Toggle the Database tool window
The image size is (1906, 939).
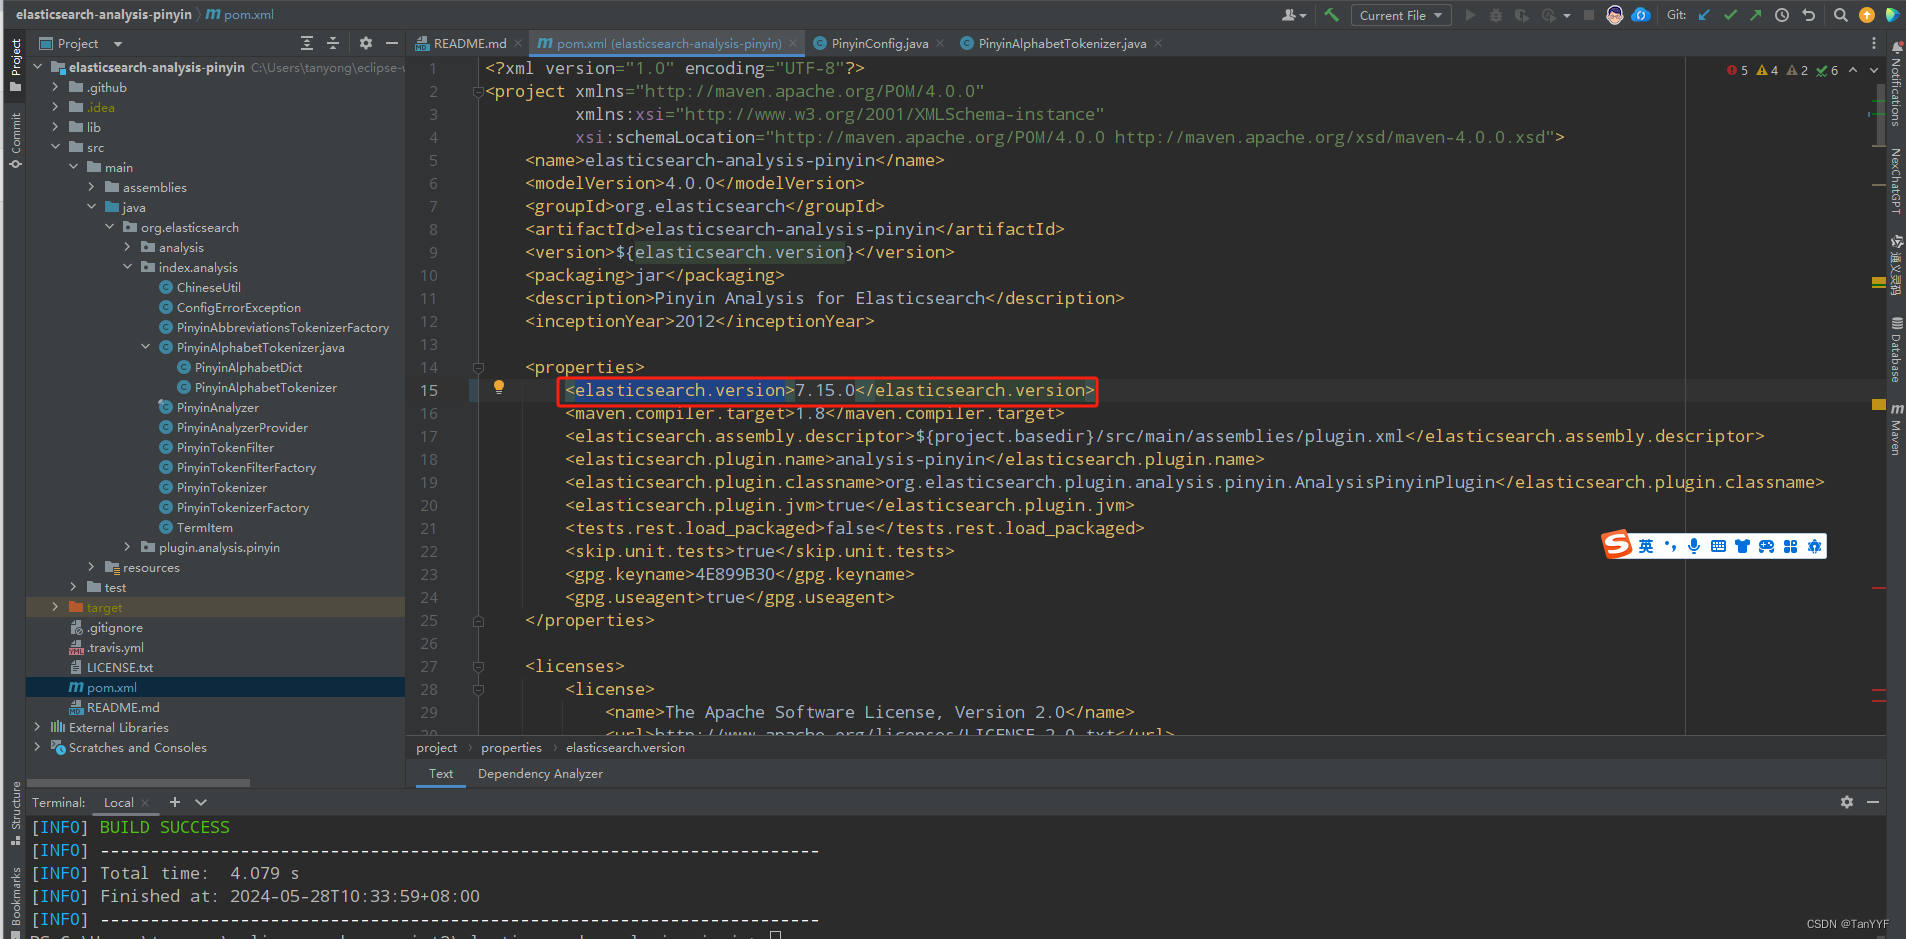pos(1895,350)
